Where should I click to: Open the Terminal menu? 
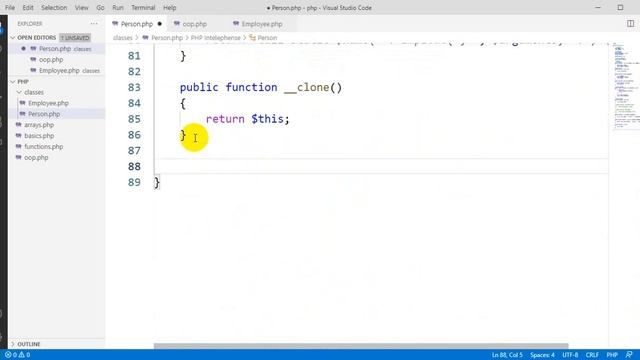[143, 7]
